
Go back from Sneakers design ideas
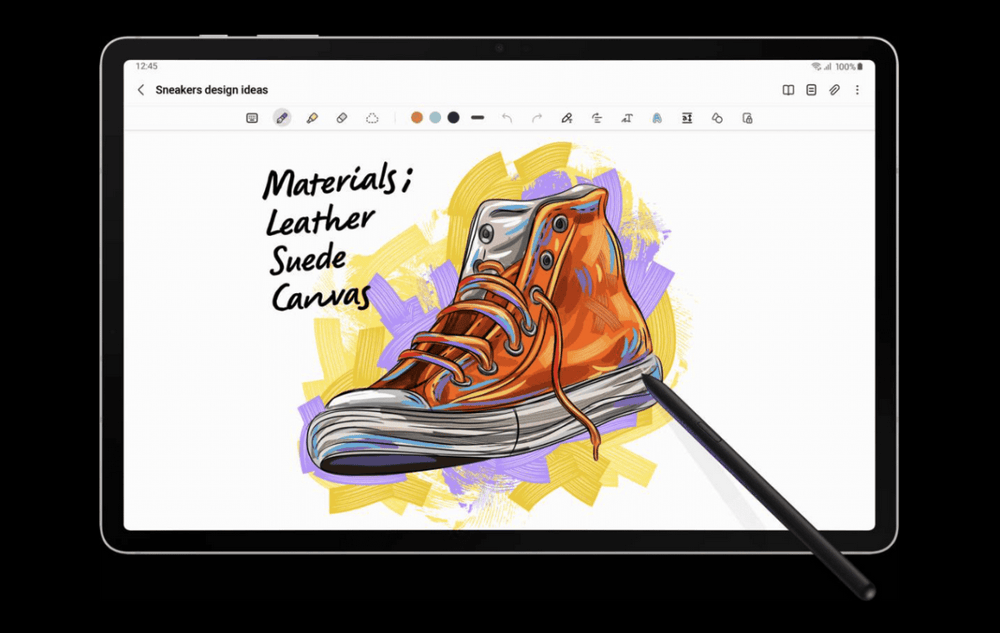coord(141,90)
